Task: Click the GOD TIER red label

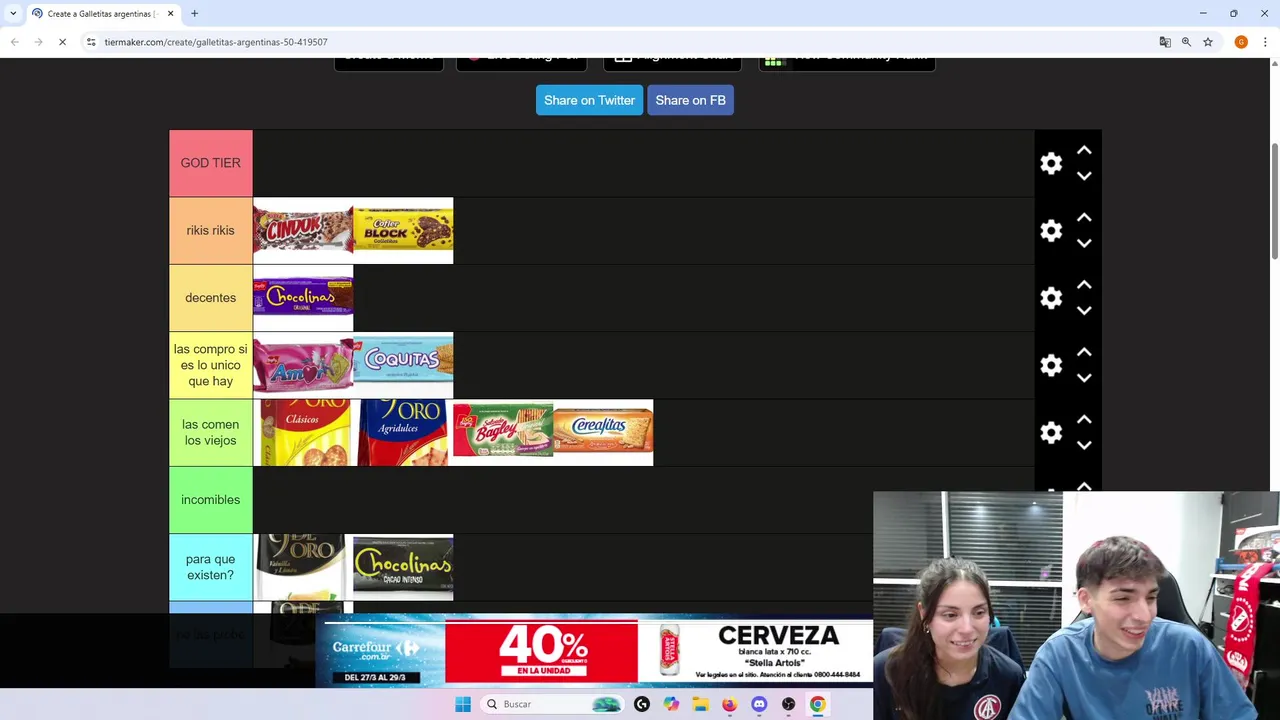Action: 211,163
